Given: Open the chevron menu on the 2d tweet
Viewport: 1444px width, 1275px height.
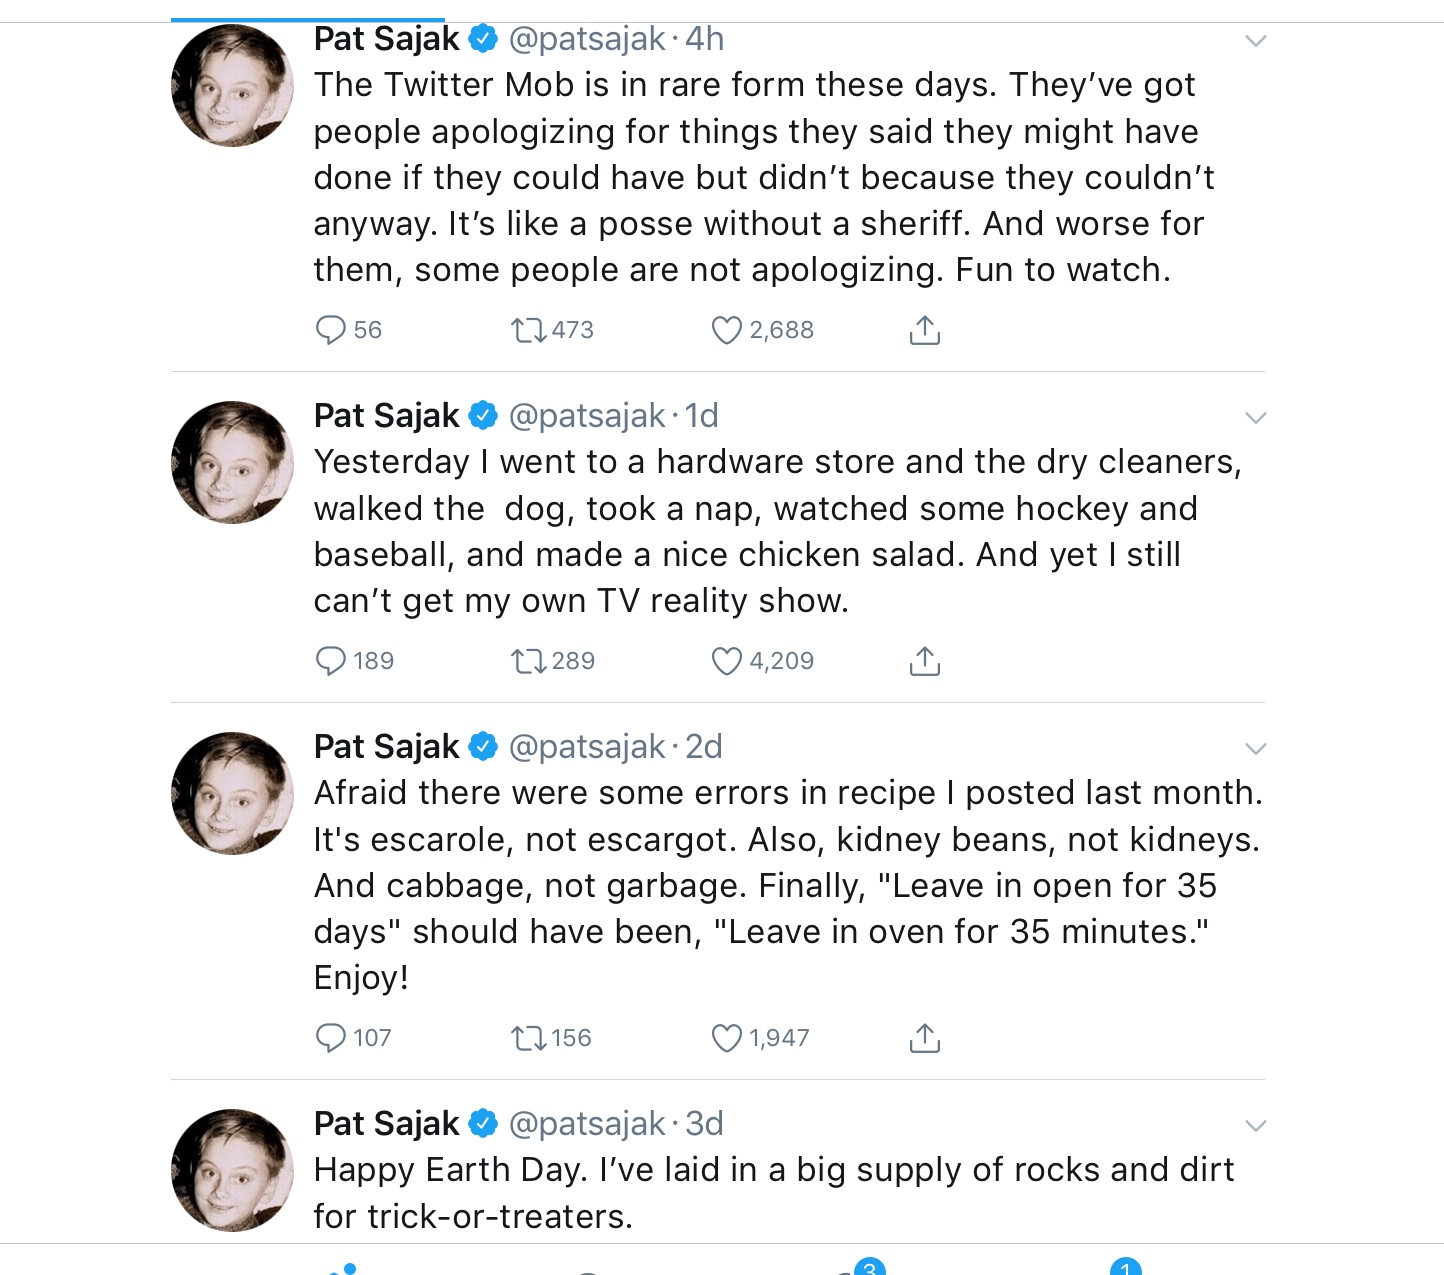Looking at the screenshot, I should [1255, 749].
